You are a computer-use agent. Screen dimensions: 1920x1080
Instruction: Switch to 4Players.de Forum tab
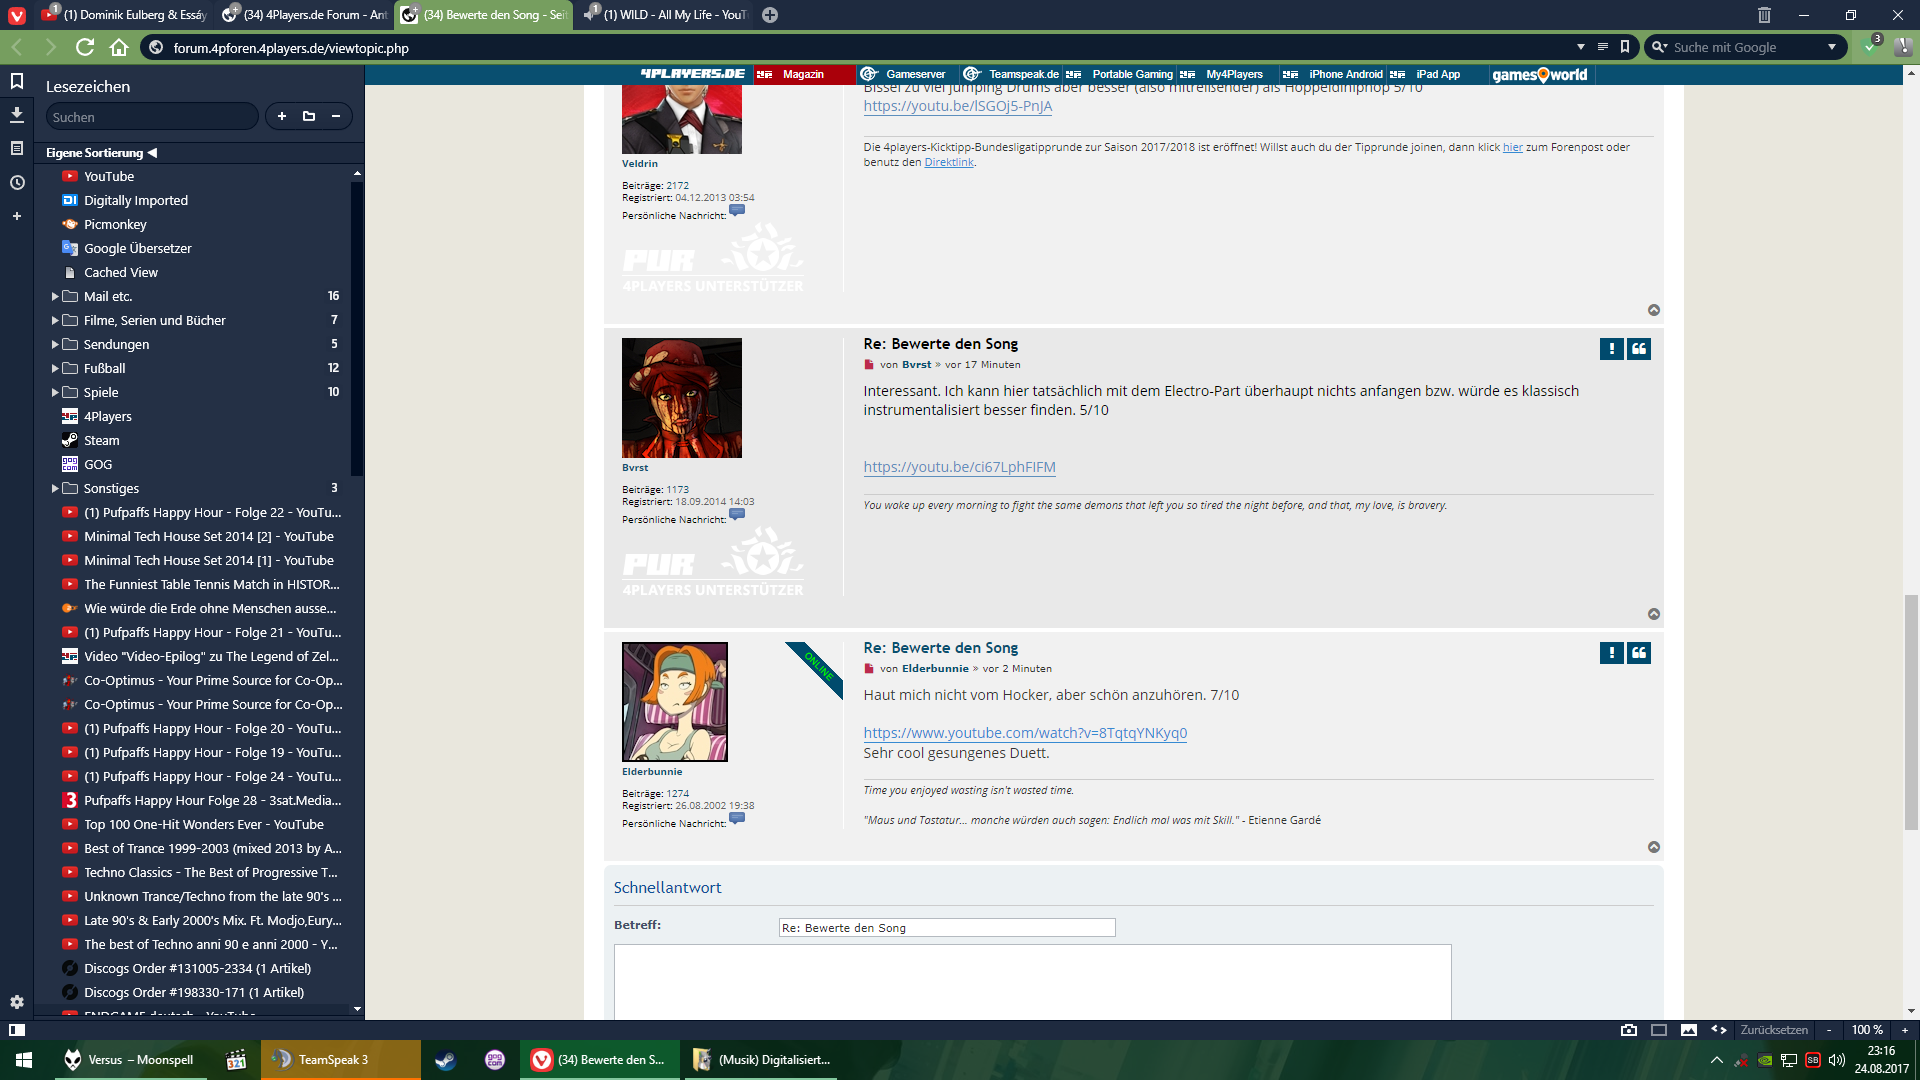coord(304,15)
